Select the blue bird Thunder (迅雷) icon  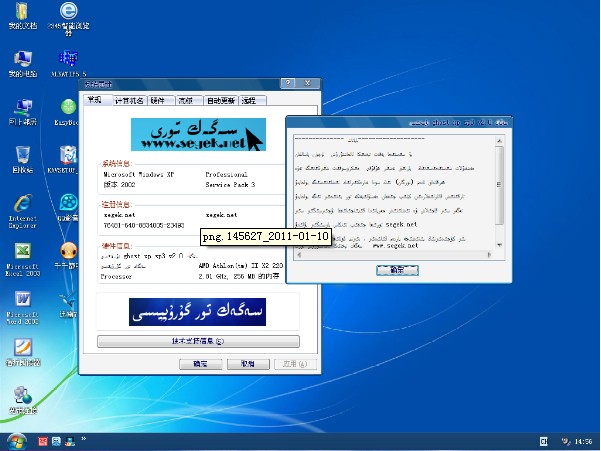(68, 305)
